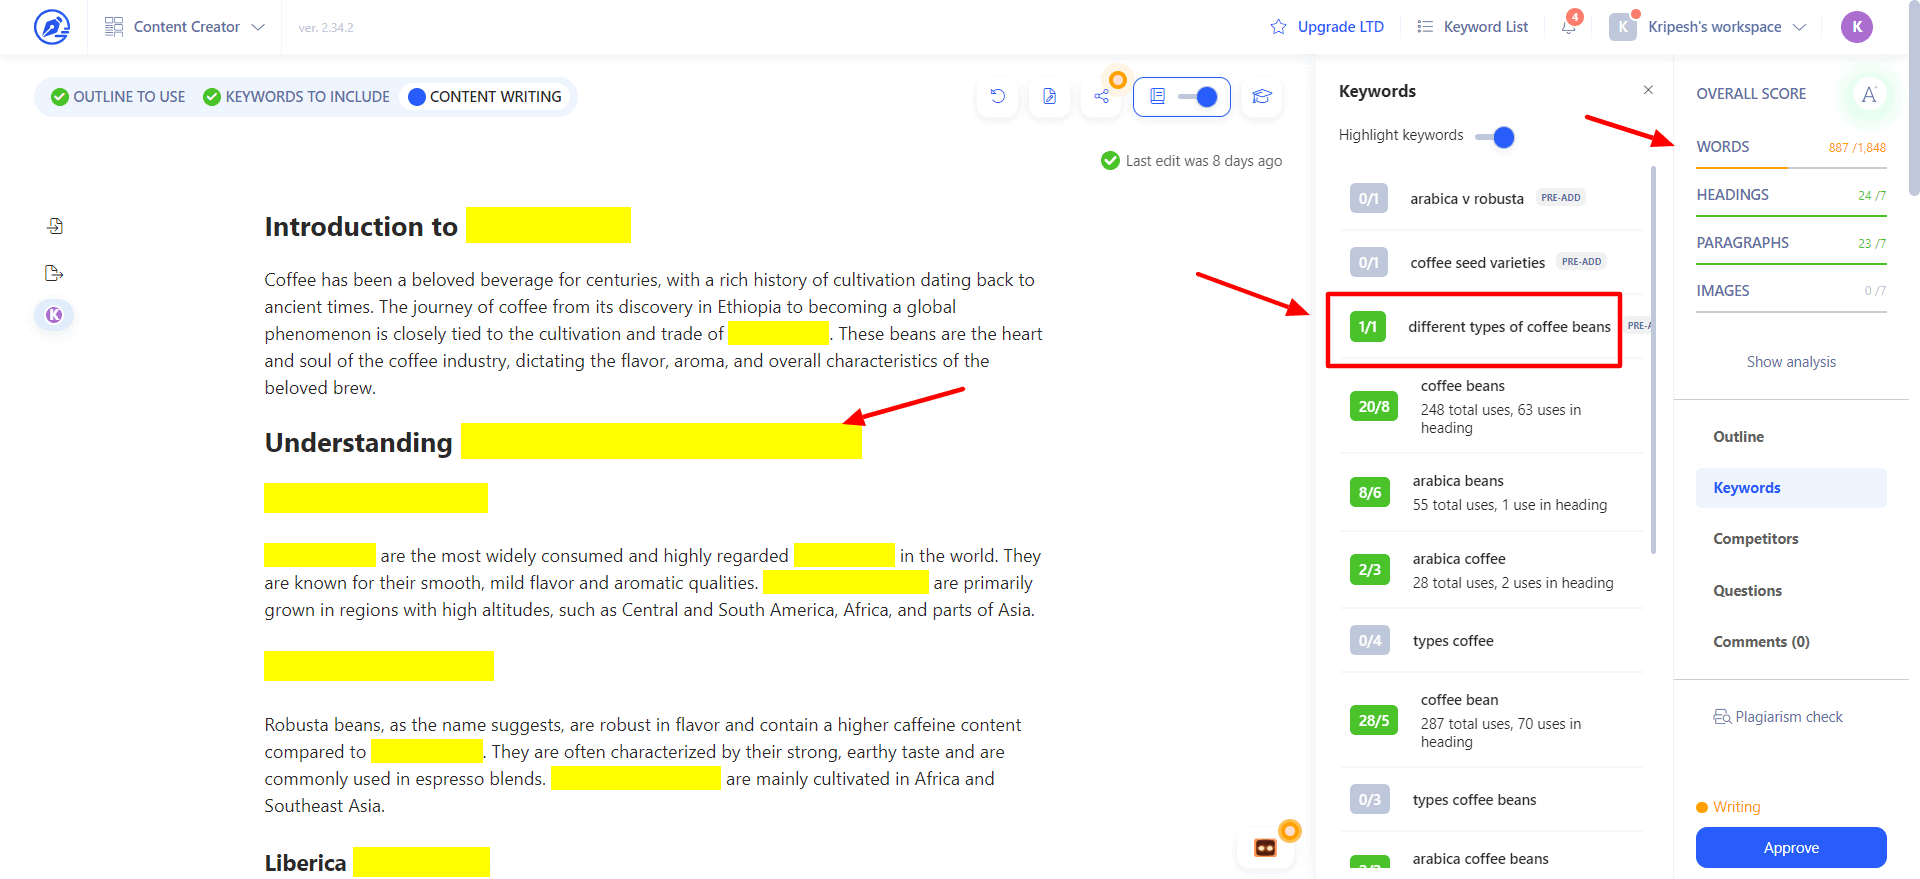This screenshot has width=1920, height=879.
Task: Click the purple K assistant icon on left sidebar
Action: coord(55,315)
